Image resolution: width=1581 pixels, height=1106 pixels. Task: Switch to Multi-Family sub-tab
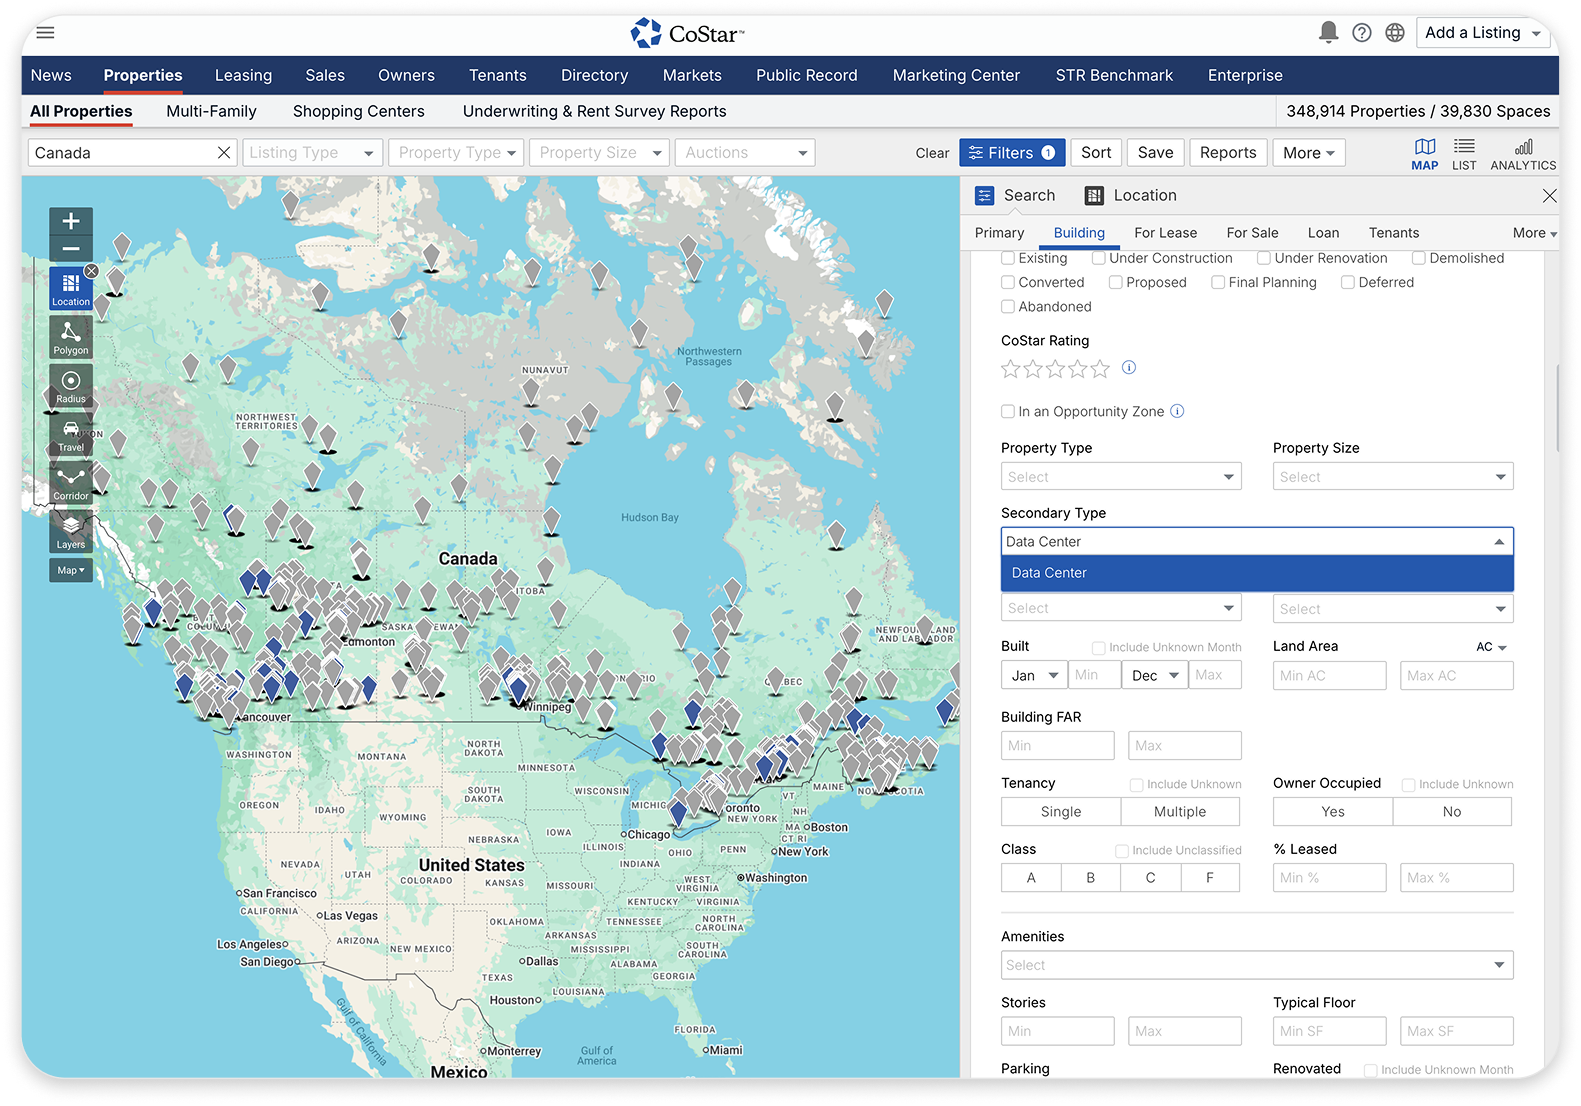point(211,111)
